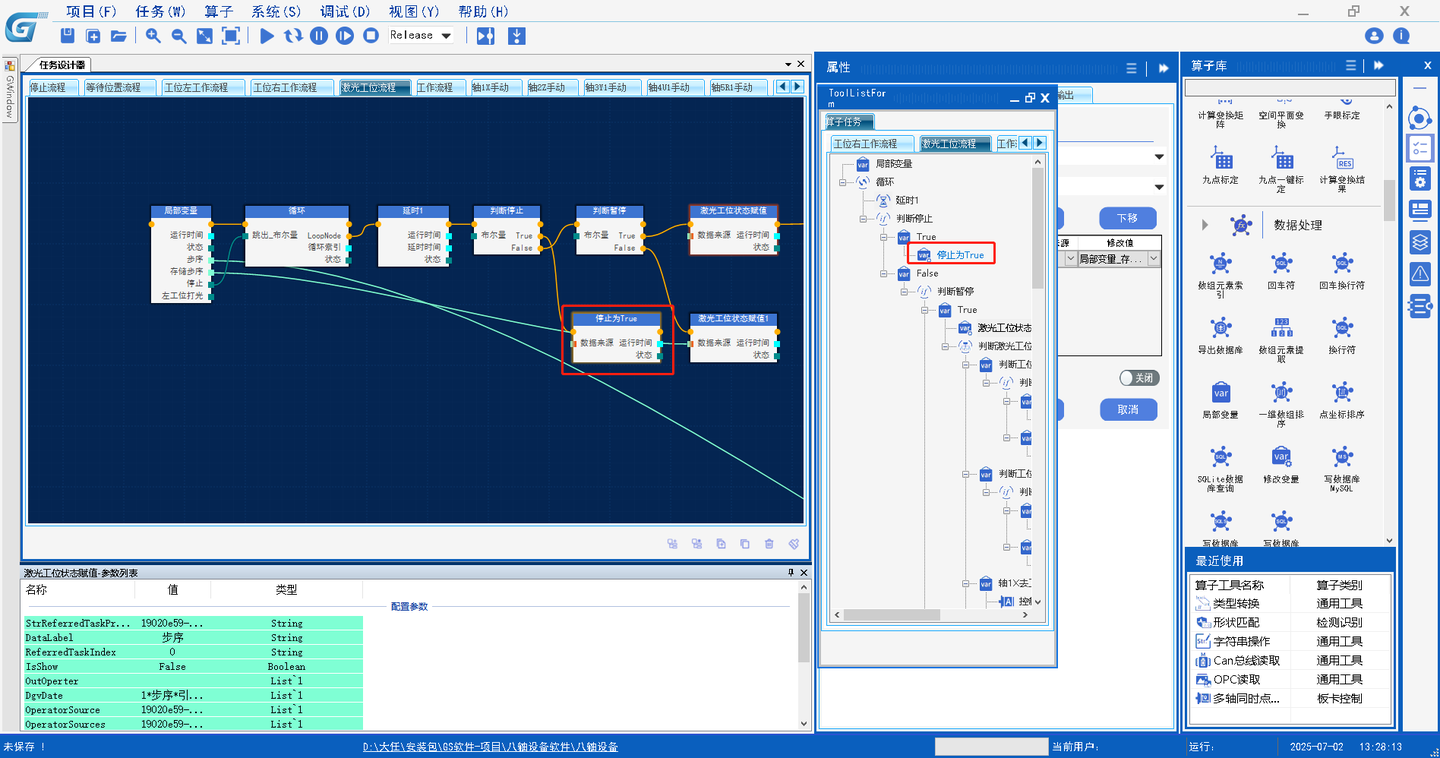Save the project with the save icon
Screen dimensions: 1440x758
(68, 36)
